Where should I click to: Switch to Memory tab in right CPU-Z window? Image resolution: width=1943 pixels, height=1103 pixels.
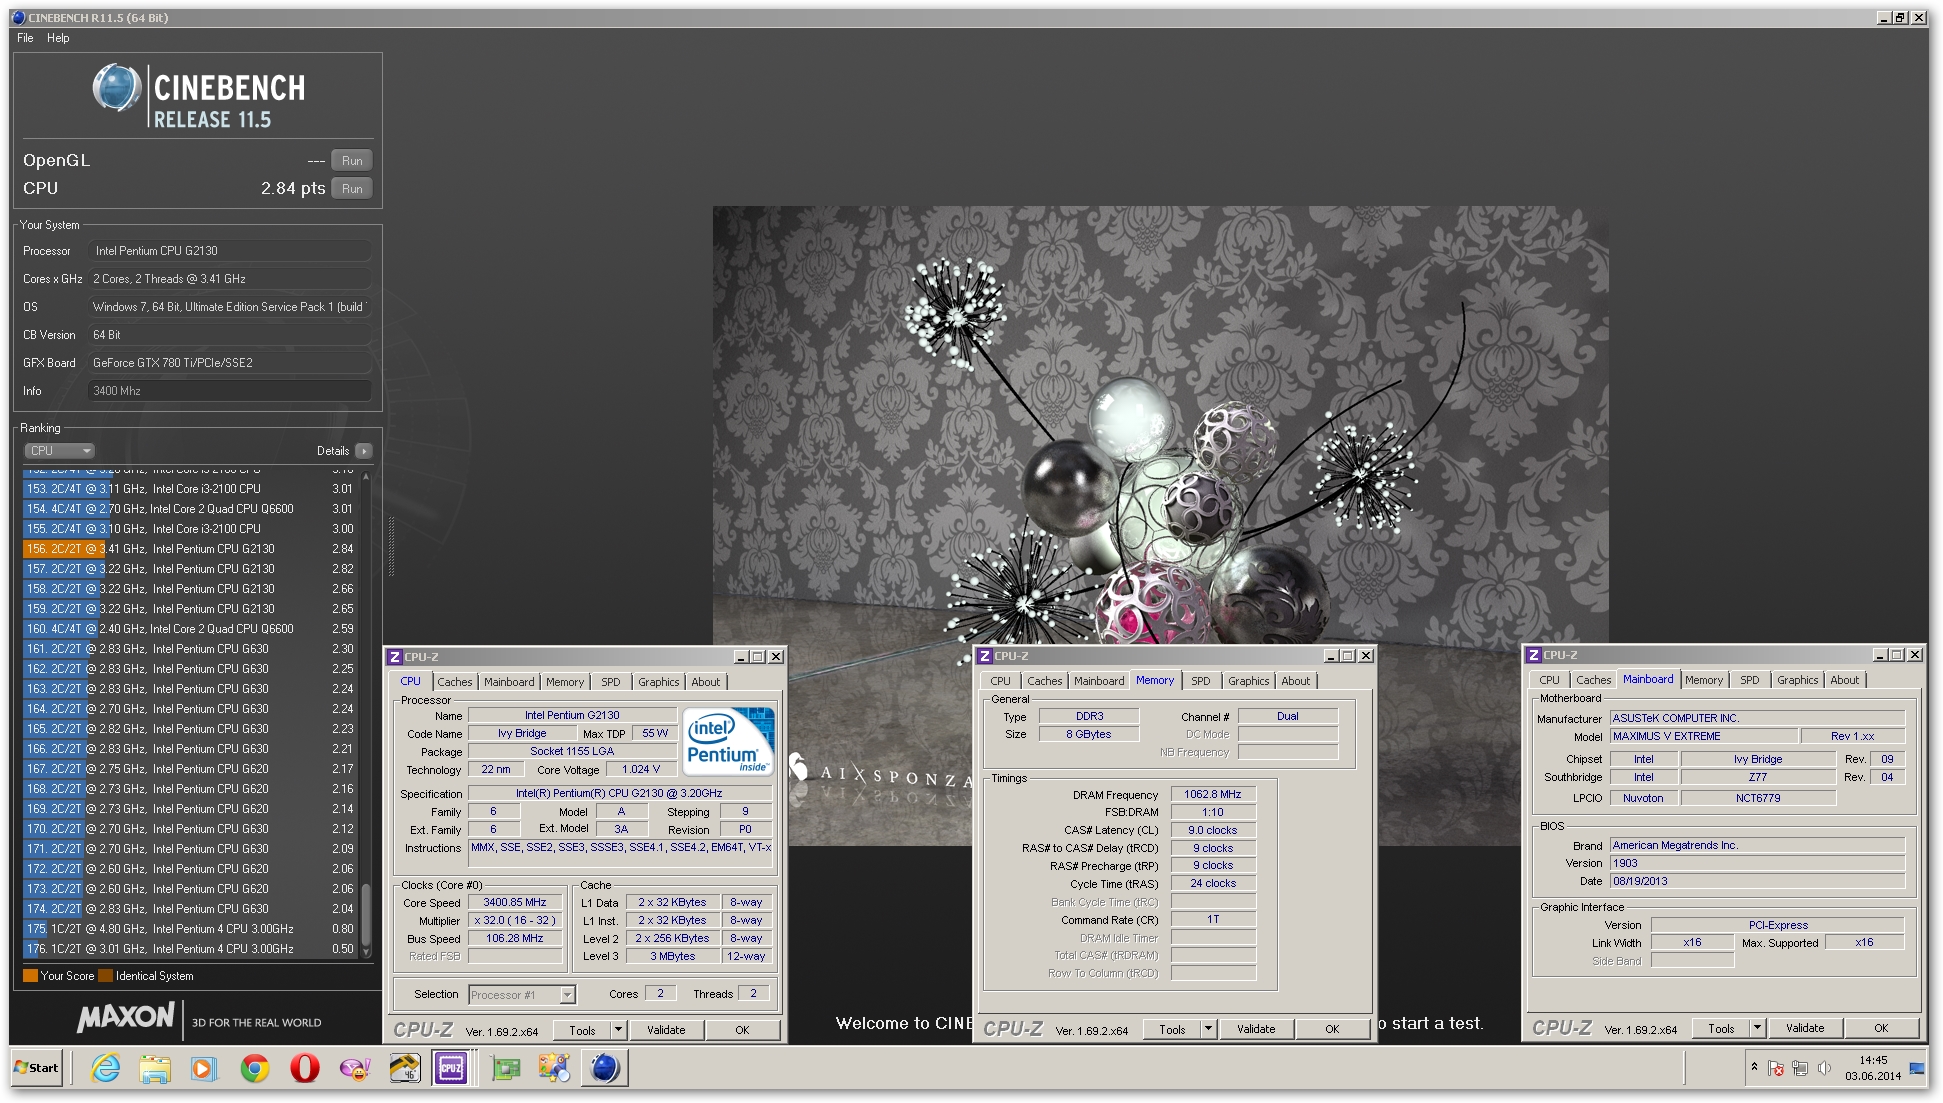pos(1704,680)
